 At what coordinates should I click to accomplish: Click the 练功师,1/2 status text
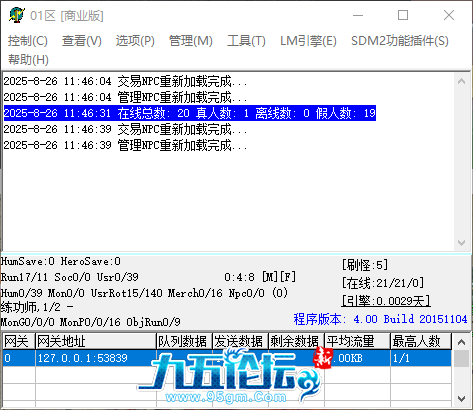(x=37, y=307)
